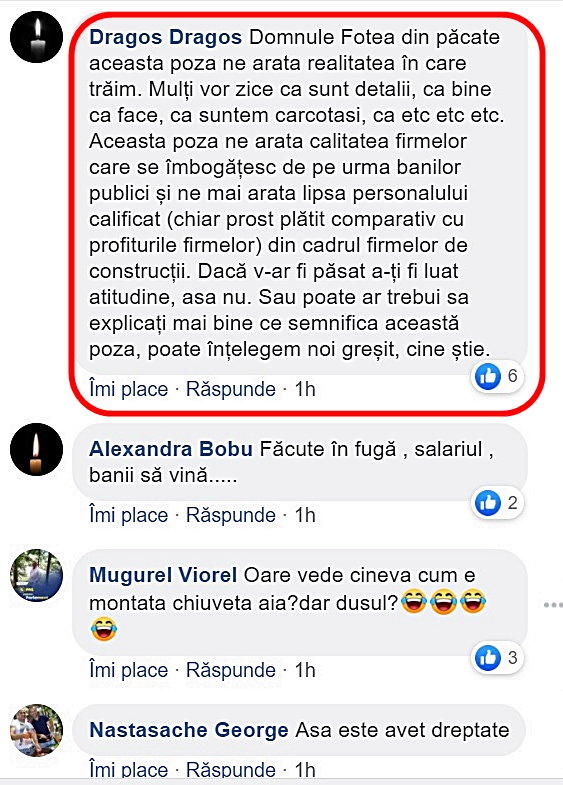Image resolution: width=563 pixels, height=785 pixels.
Task: View the 6 likes on Dragos comment
Action: tap(497, 376)
